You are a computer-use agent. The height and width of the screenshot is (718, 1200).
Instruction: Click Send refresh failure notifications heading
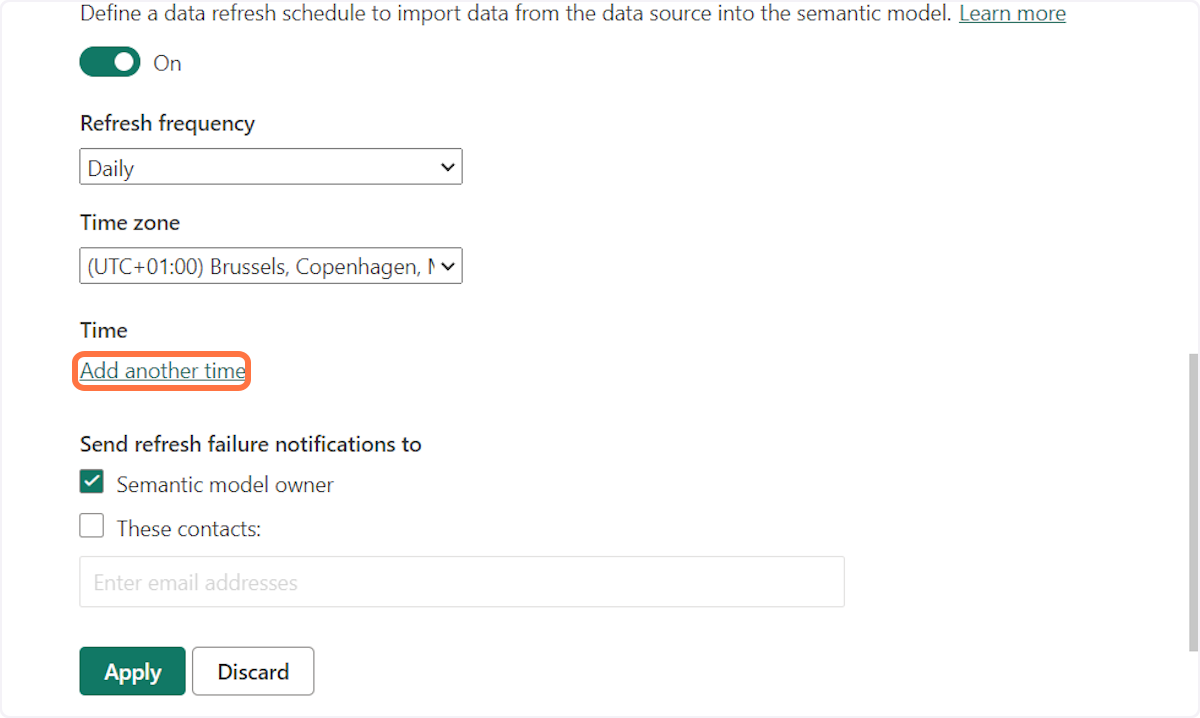(251, 444)
